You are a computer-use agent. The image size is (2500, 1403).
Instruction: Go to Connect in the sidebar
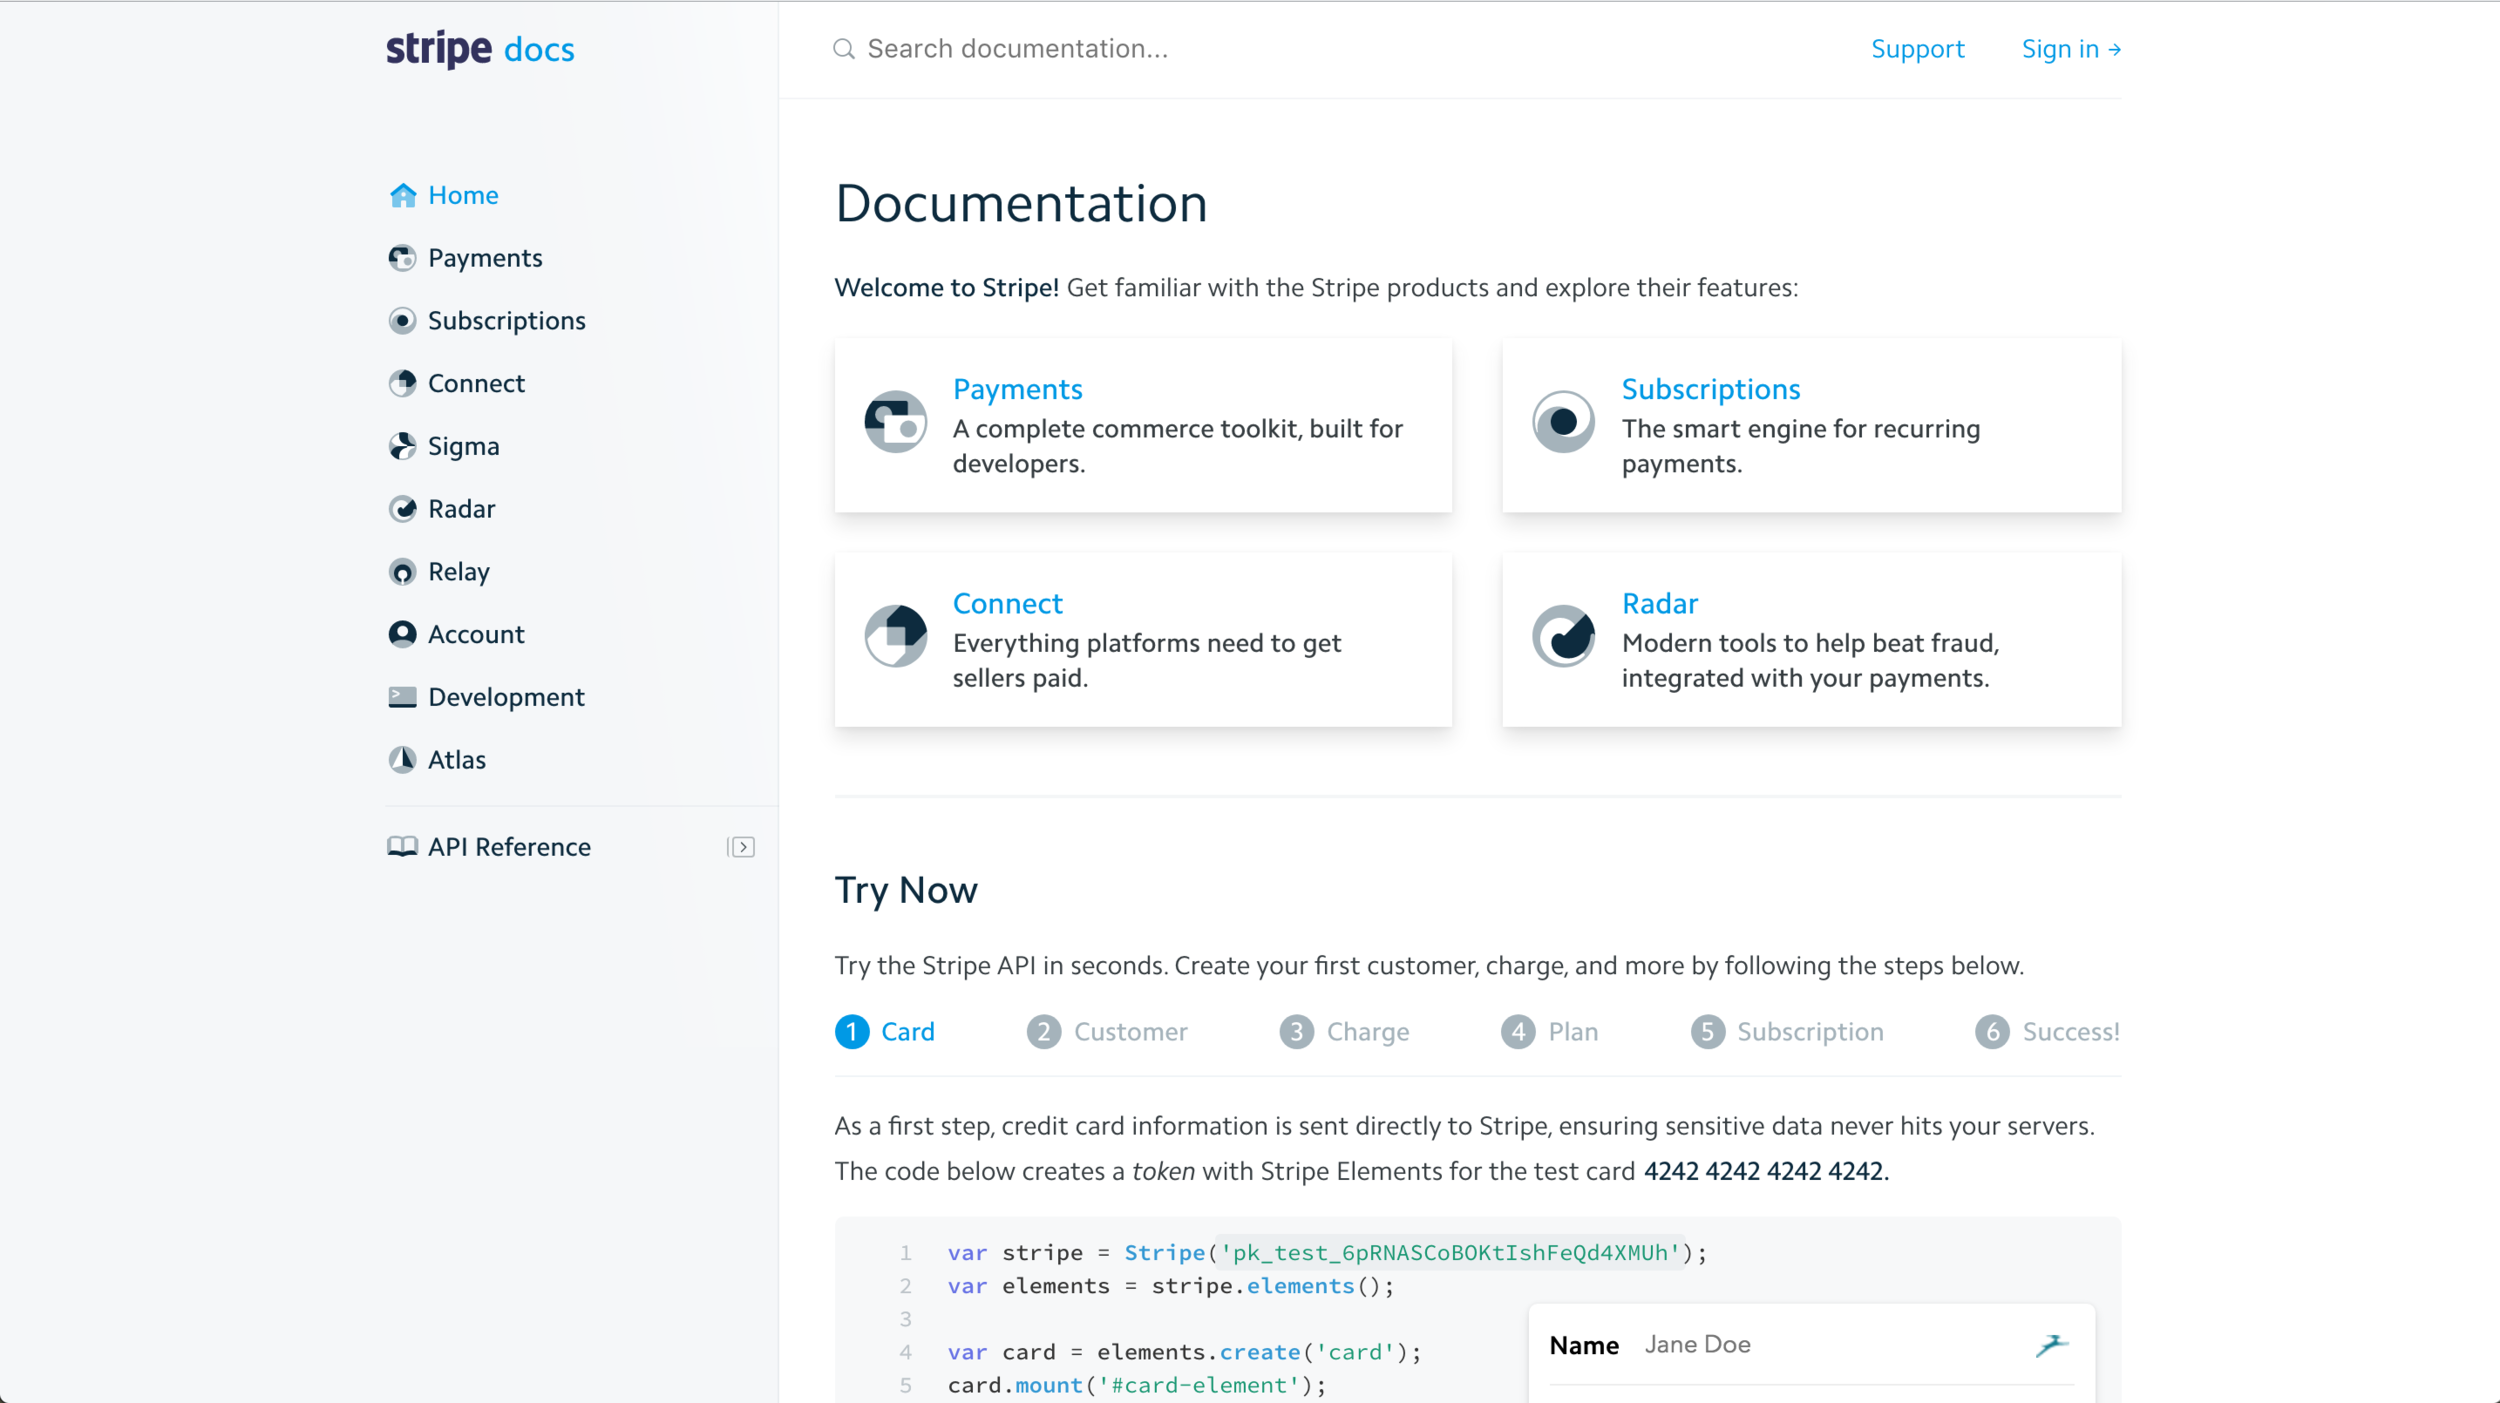pyautogui.click(x=456, y=383)
